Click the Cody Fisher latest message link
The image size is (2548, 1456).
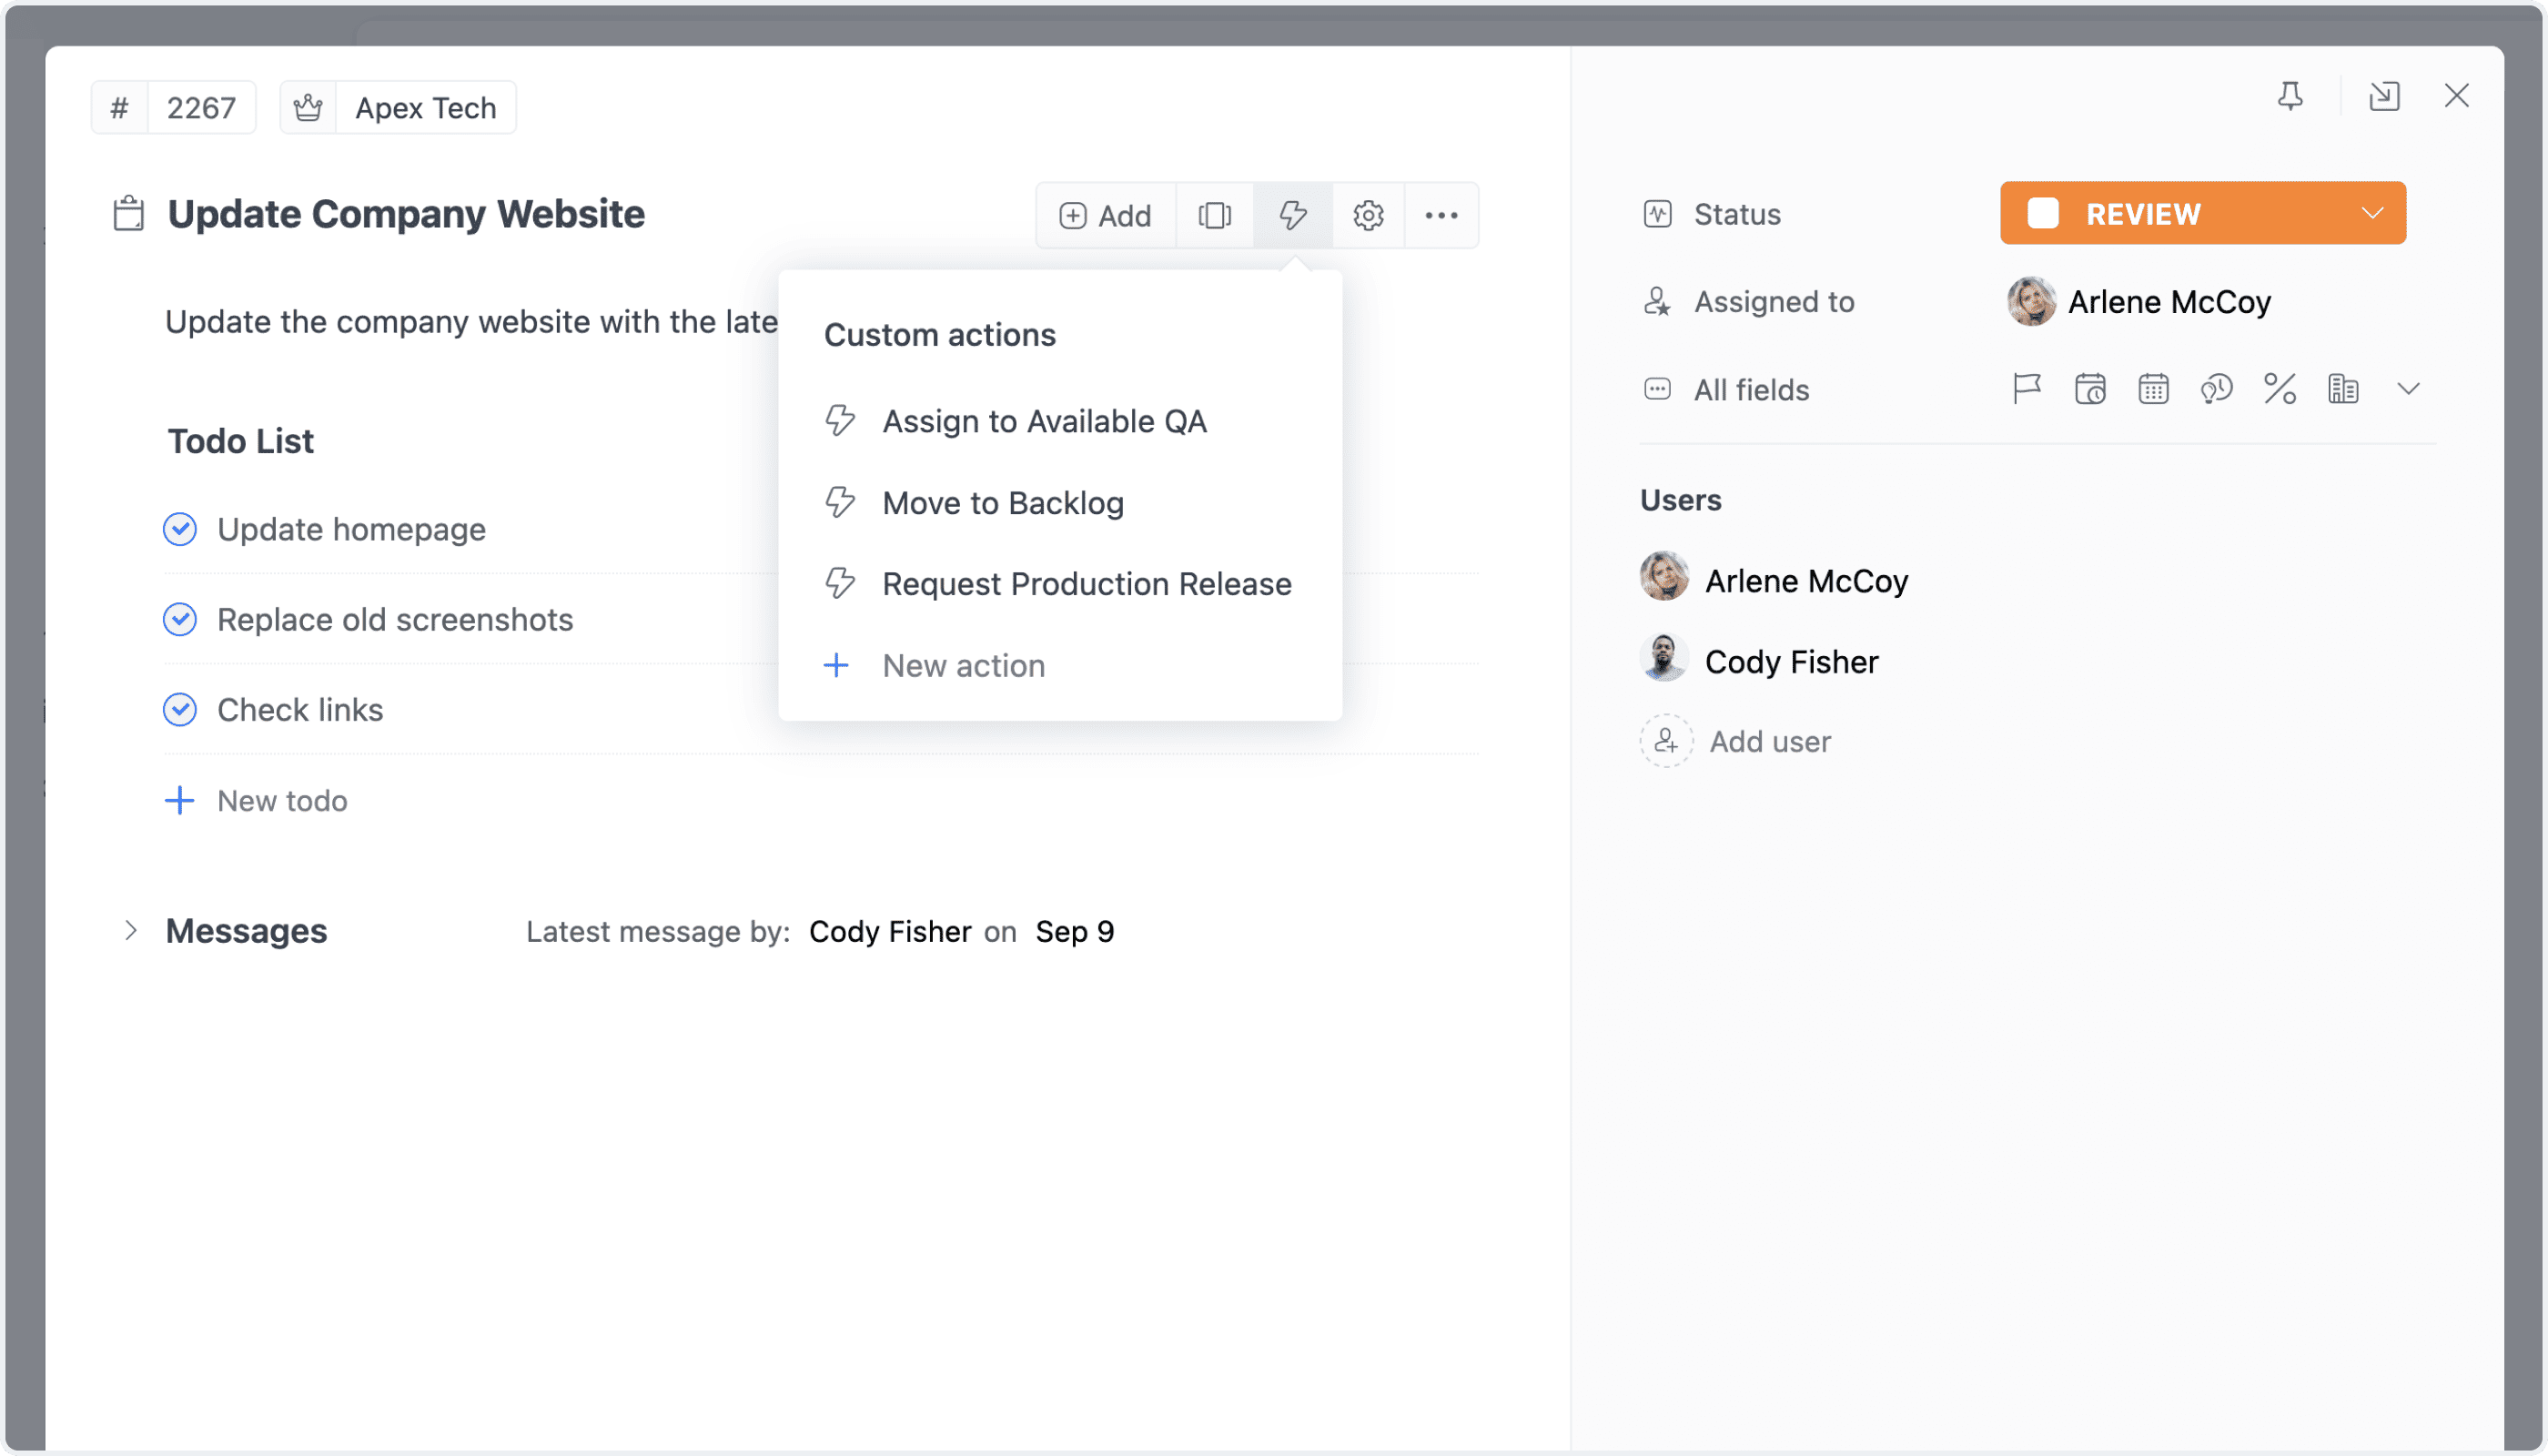click(891, 932)
